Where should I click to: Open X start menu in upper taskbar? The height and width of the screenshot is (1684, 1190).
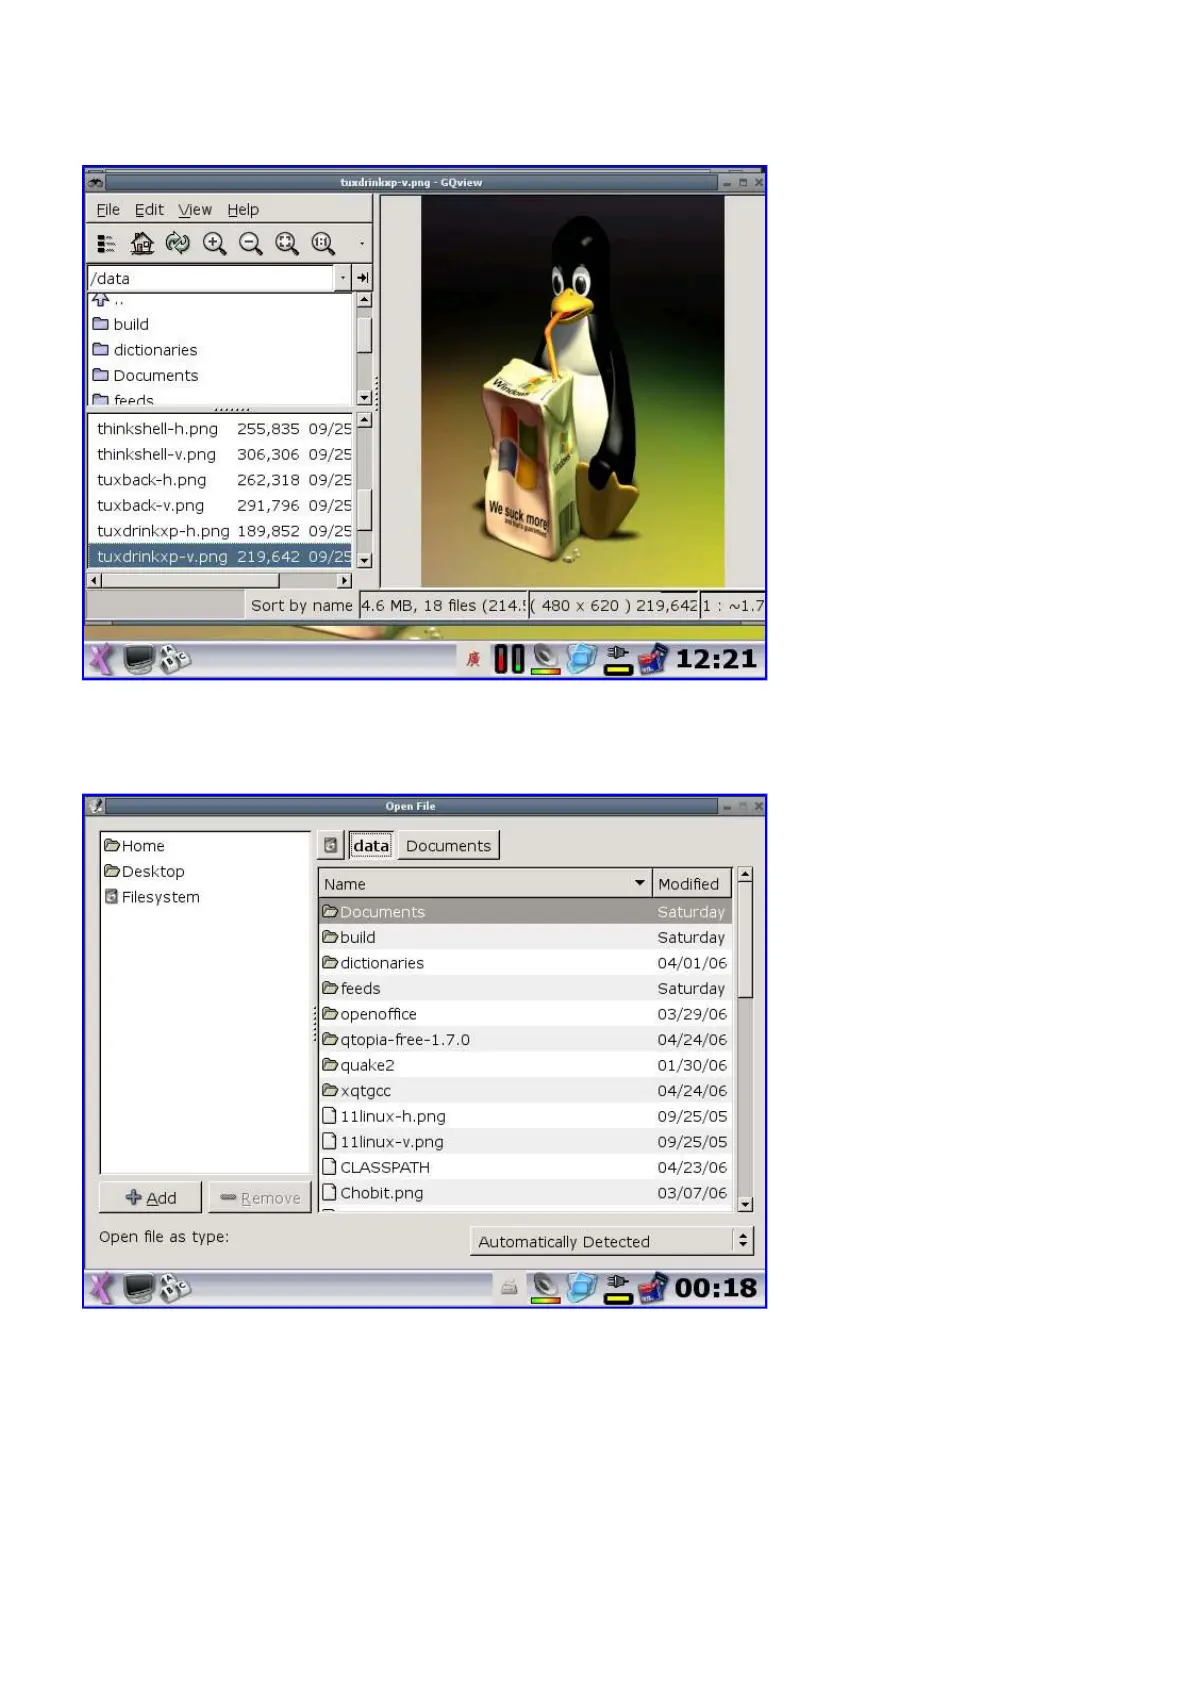(x=102, y=659)
